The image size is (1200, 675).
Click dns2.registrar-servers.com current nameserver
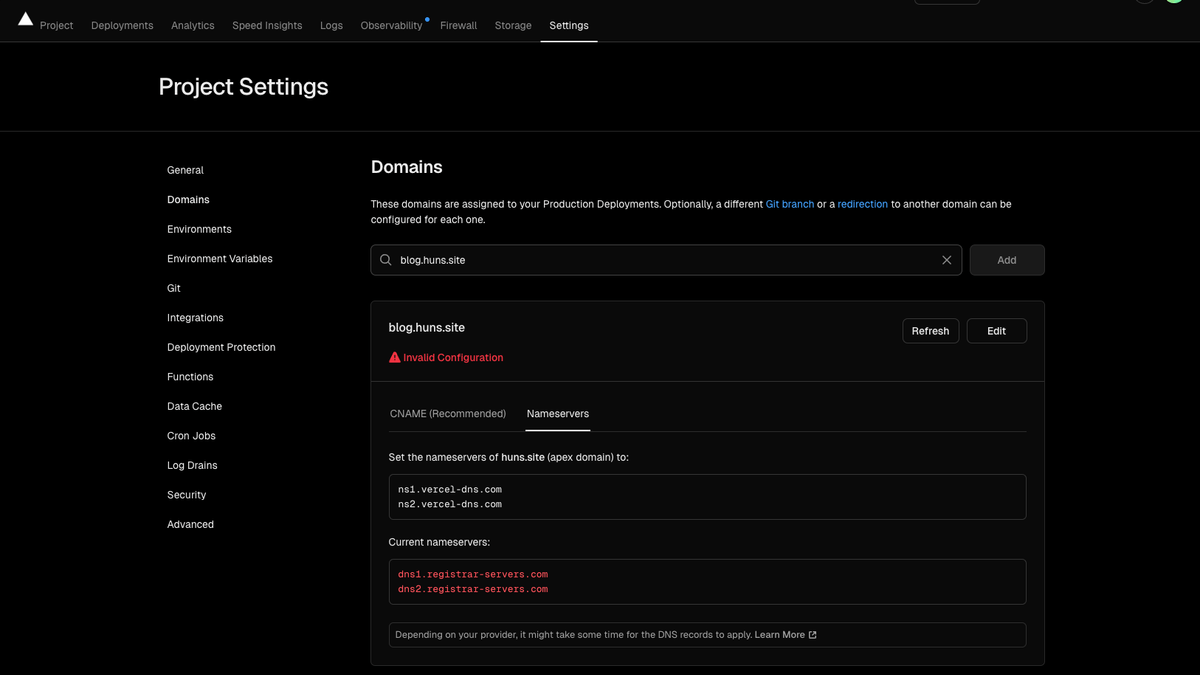pos(473,589)
